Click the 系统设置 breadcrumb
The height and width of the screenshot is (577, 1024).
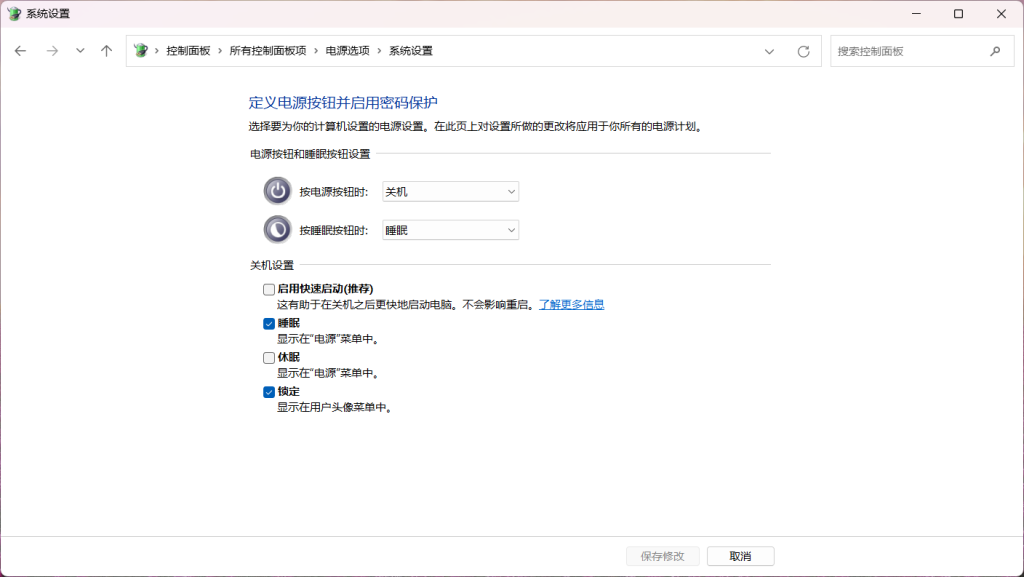[411, 51]
